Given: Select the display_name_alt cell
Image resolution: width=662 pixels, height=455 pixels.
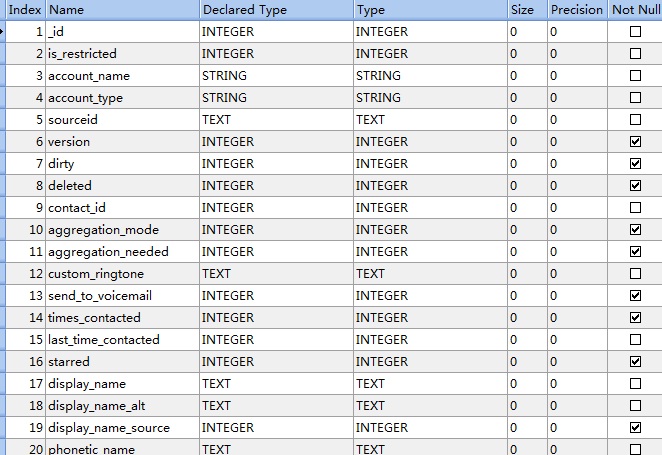Looking at the screenshot, I should (x=122, y=406).
